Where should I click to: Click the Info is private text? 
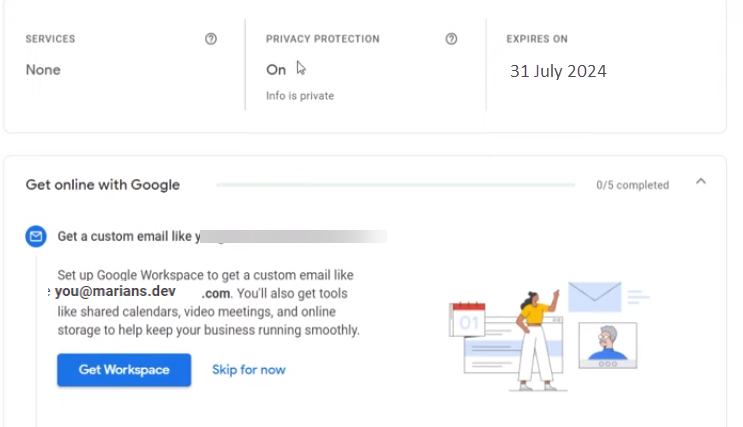click(300, 96)
